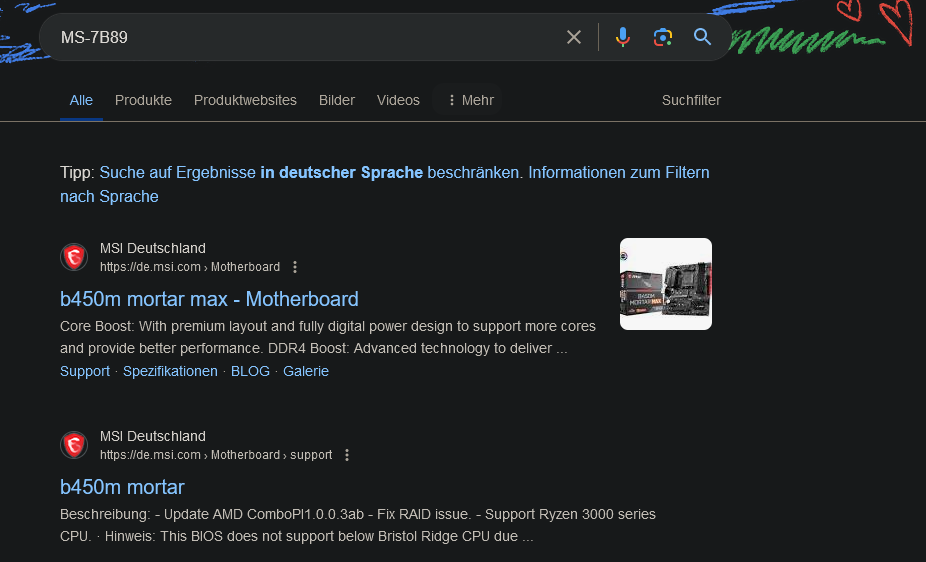
Task: Switch to the Bilder tab
Action: click(337, 100)
